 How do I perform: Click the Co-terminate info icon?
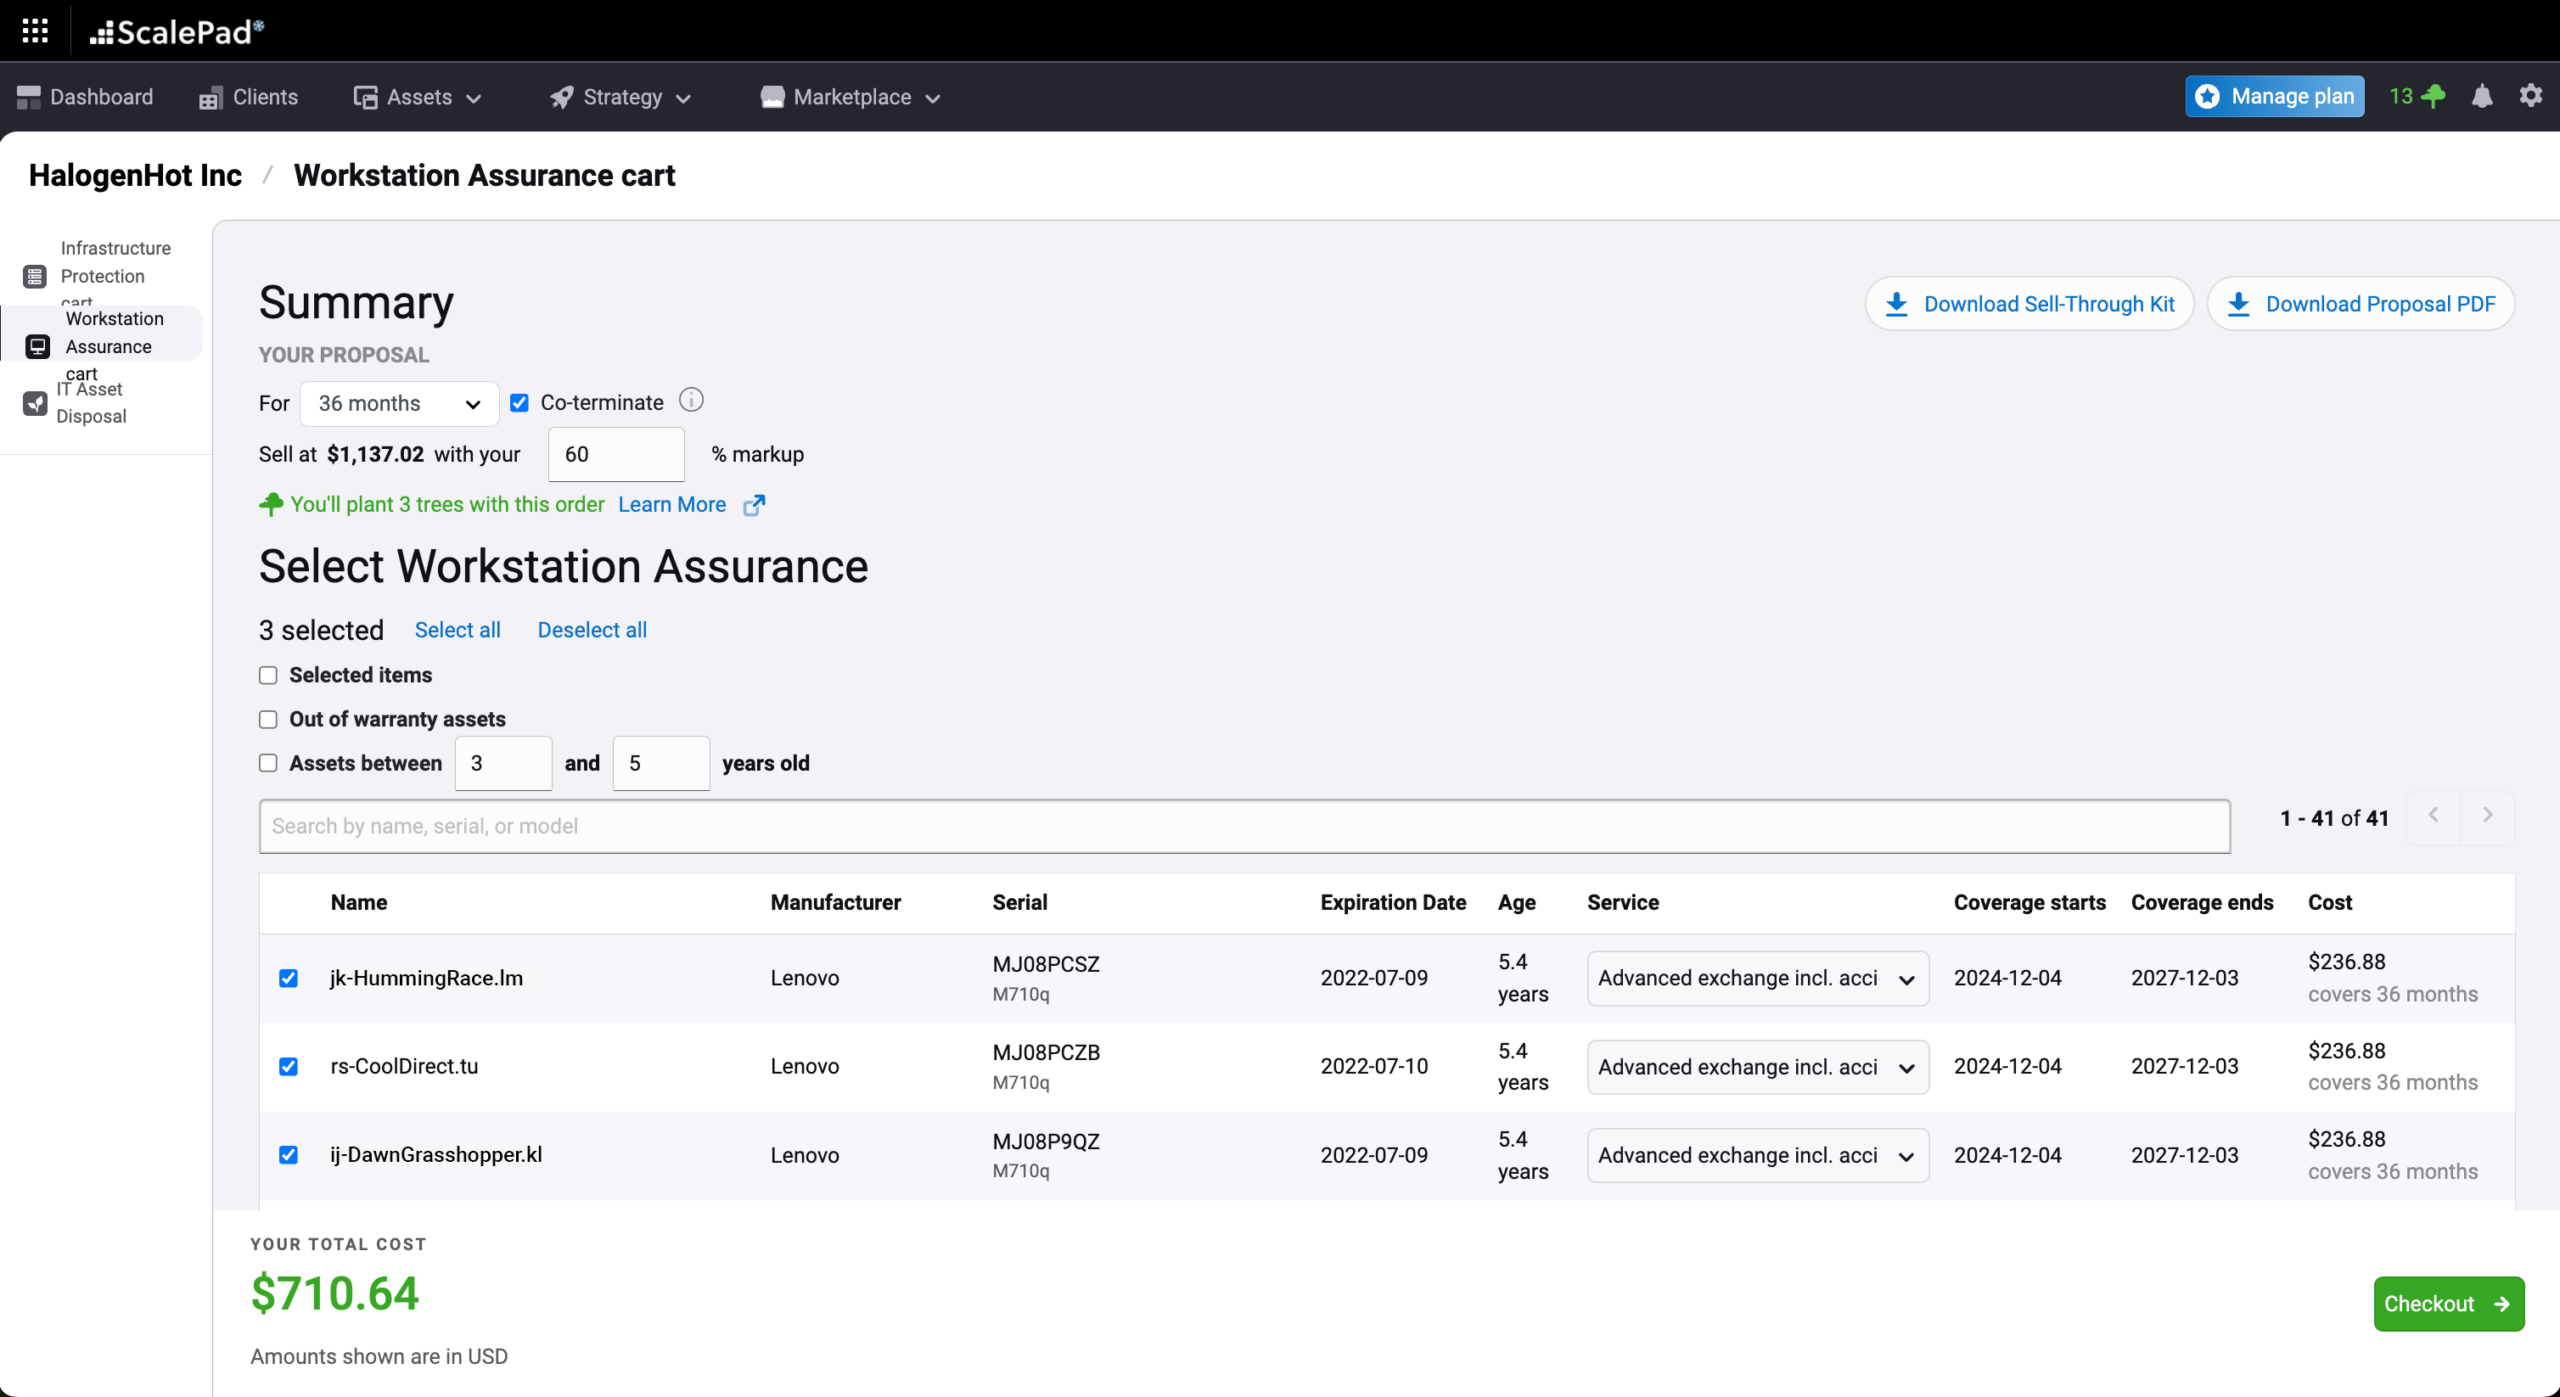pyautogui.click(x=691, y=401)
